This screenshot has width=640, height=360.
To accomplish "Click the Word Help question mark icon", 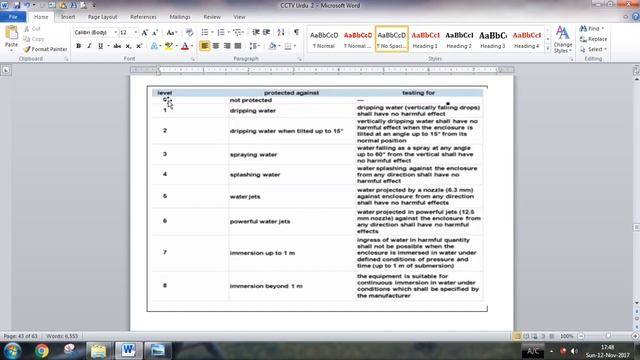I will click(636, 17).
